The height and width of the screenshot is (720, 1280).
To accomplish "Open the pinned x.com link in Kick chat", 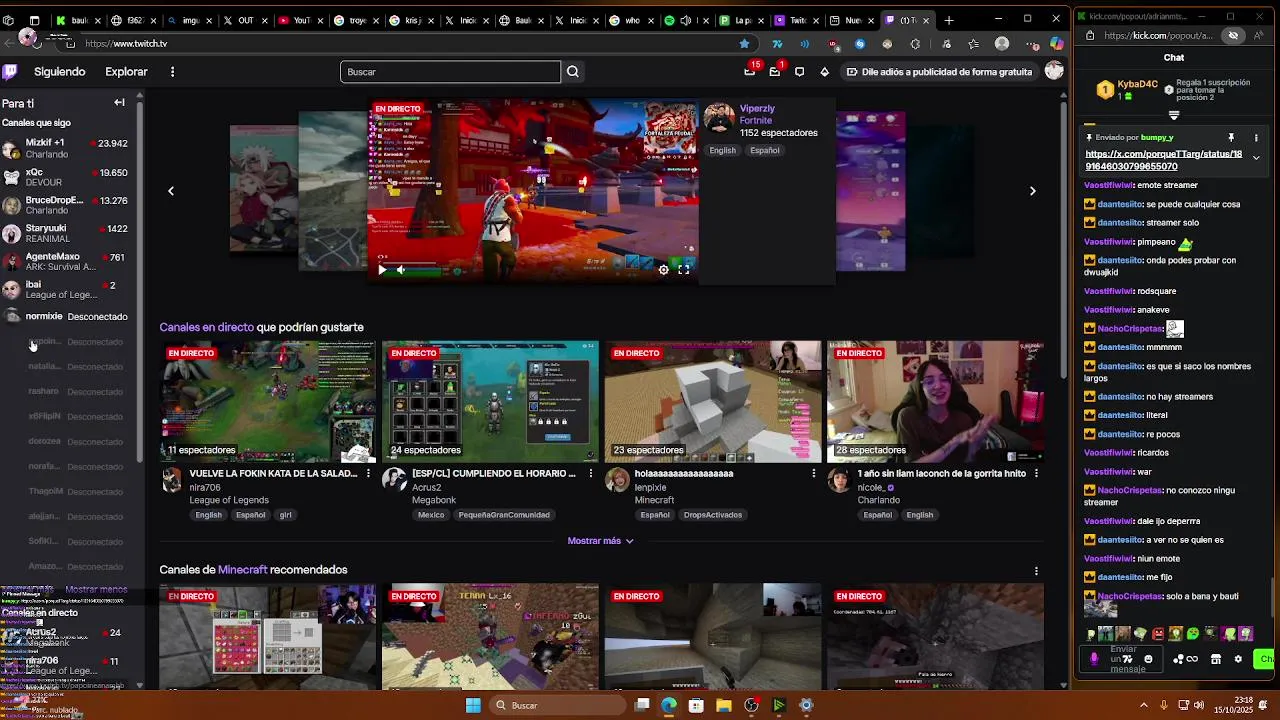I will pyautogui.click(x=1163, y=160).
